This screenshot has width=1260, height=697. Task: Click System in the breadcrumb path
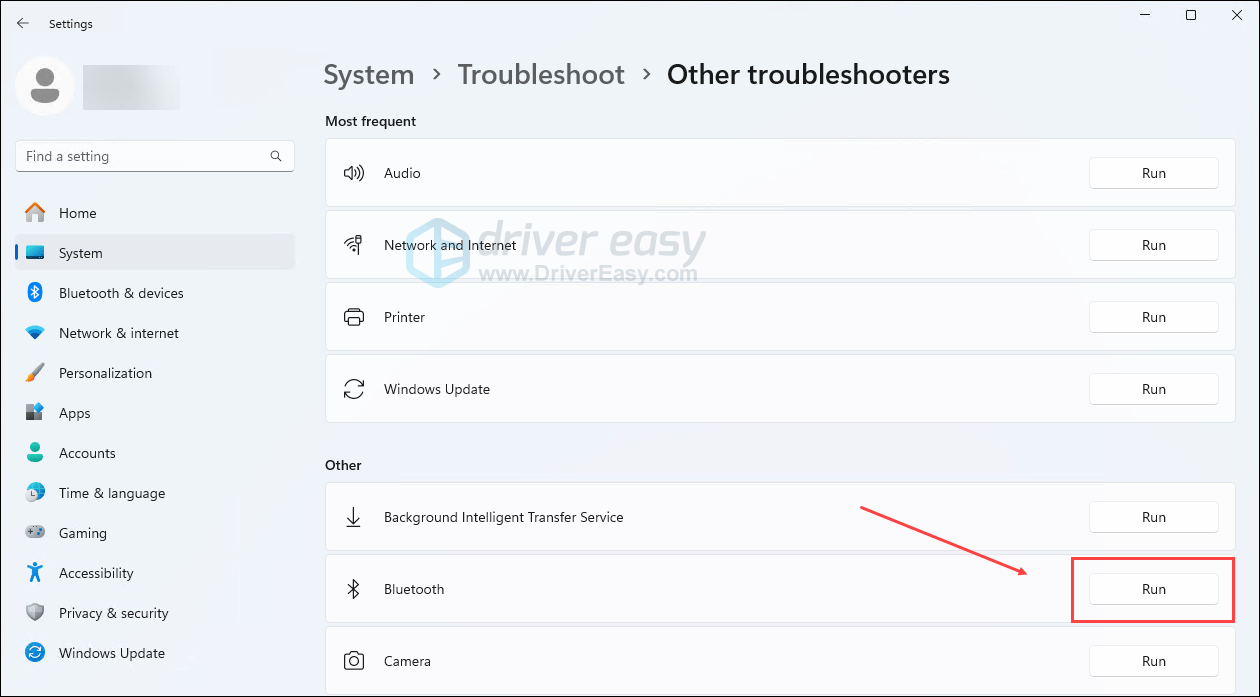coord(368,75)
